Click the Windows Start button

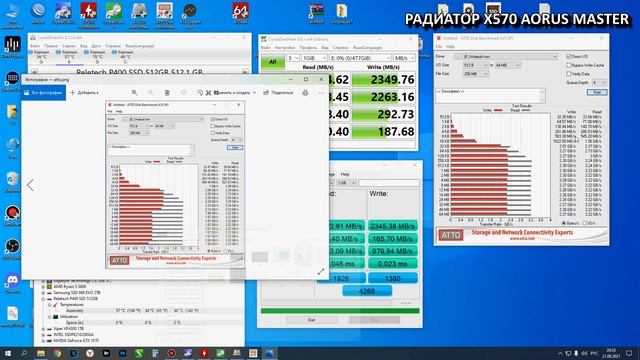8,353
